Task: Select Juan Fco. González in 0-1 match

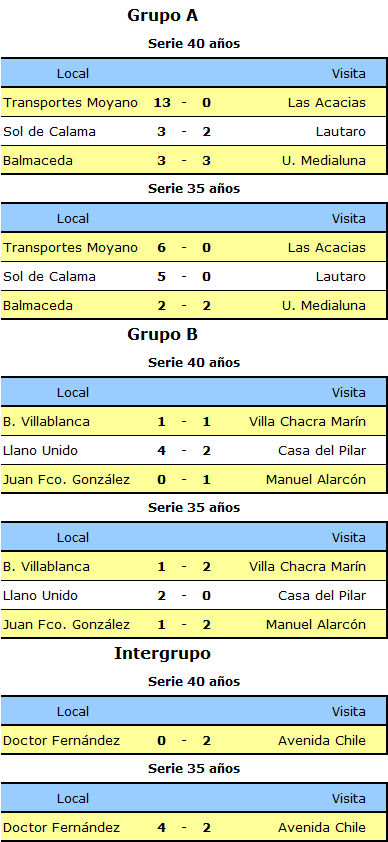Action: [67, 480]
